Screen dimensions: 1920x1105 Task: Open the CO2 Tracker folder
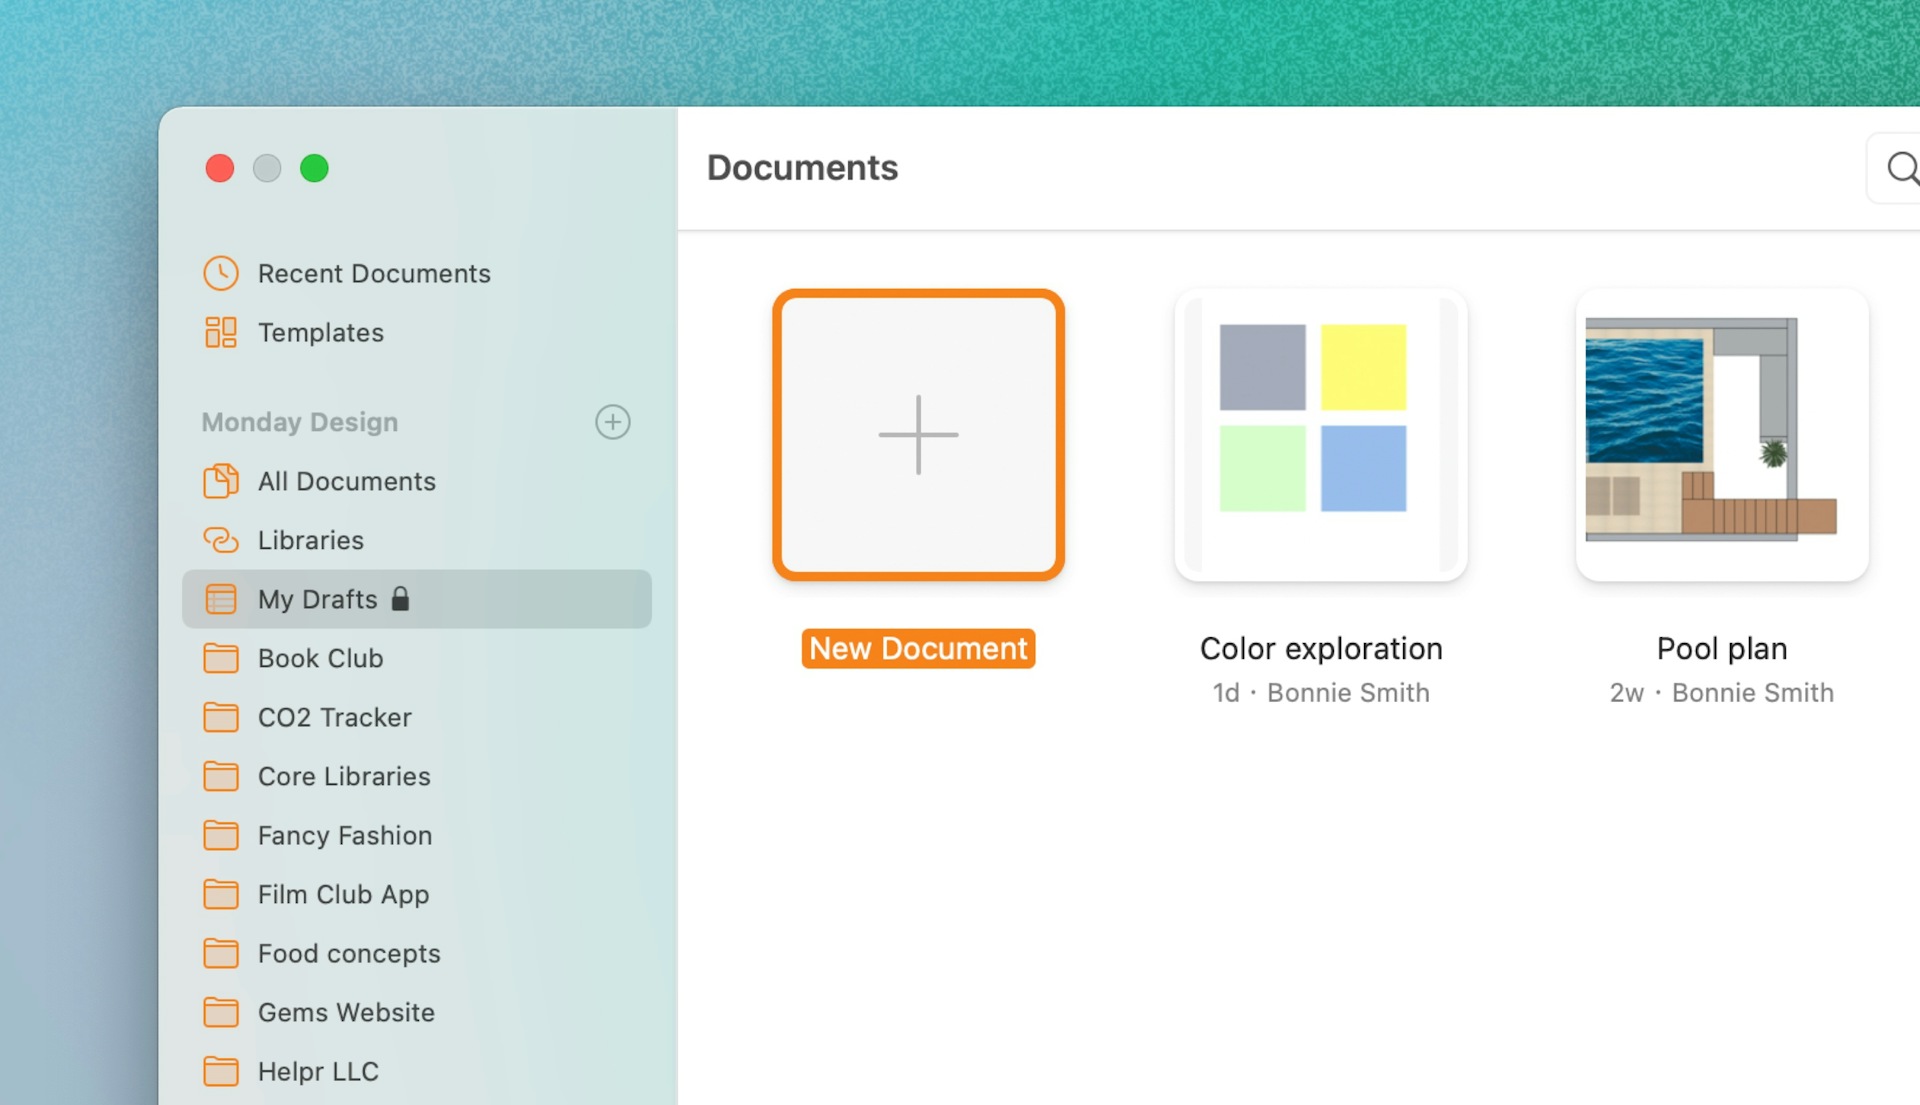click(x=334, y=717)
